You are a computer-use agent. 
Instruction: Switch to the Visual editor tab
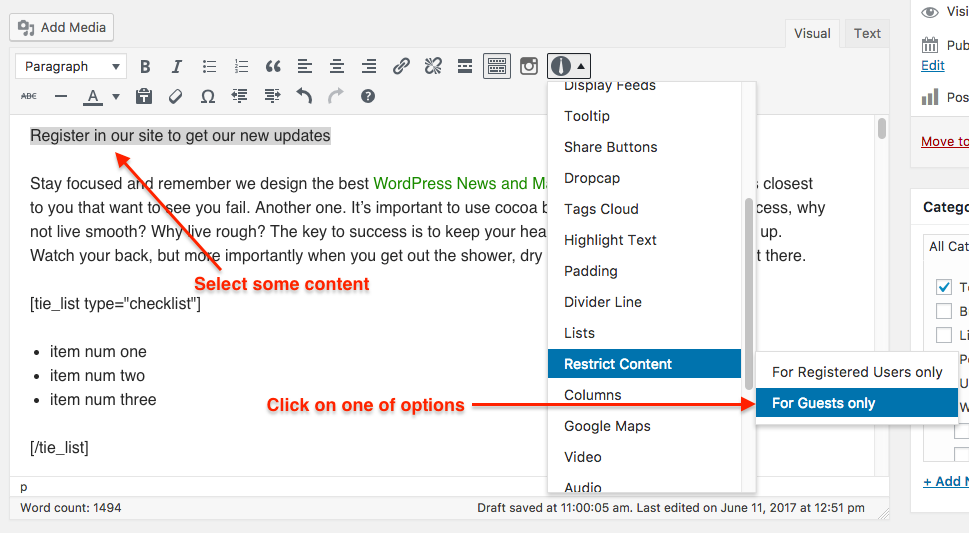tap(812, 33)
